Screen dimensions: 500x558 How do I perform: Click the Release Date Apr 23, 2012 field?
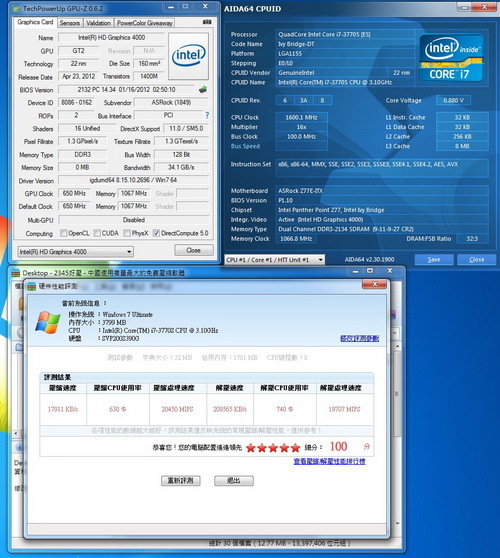[x=79, y=76]
